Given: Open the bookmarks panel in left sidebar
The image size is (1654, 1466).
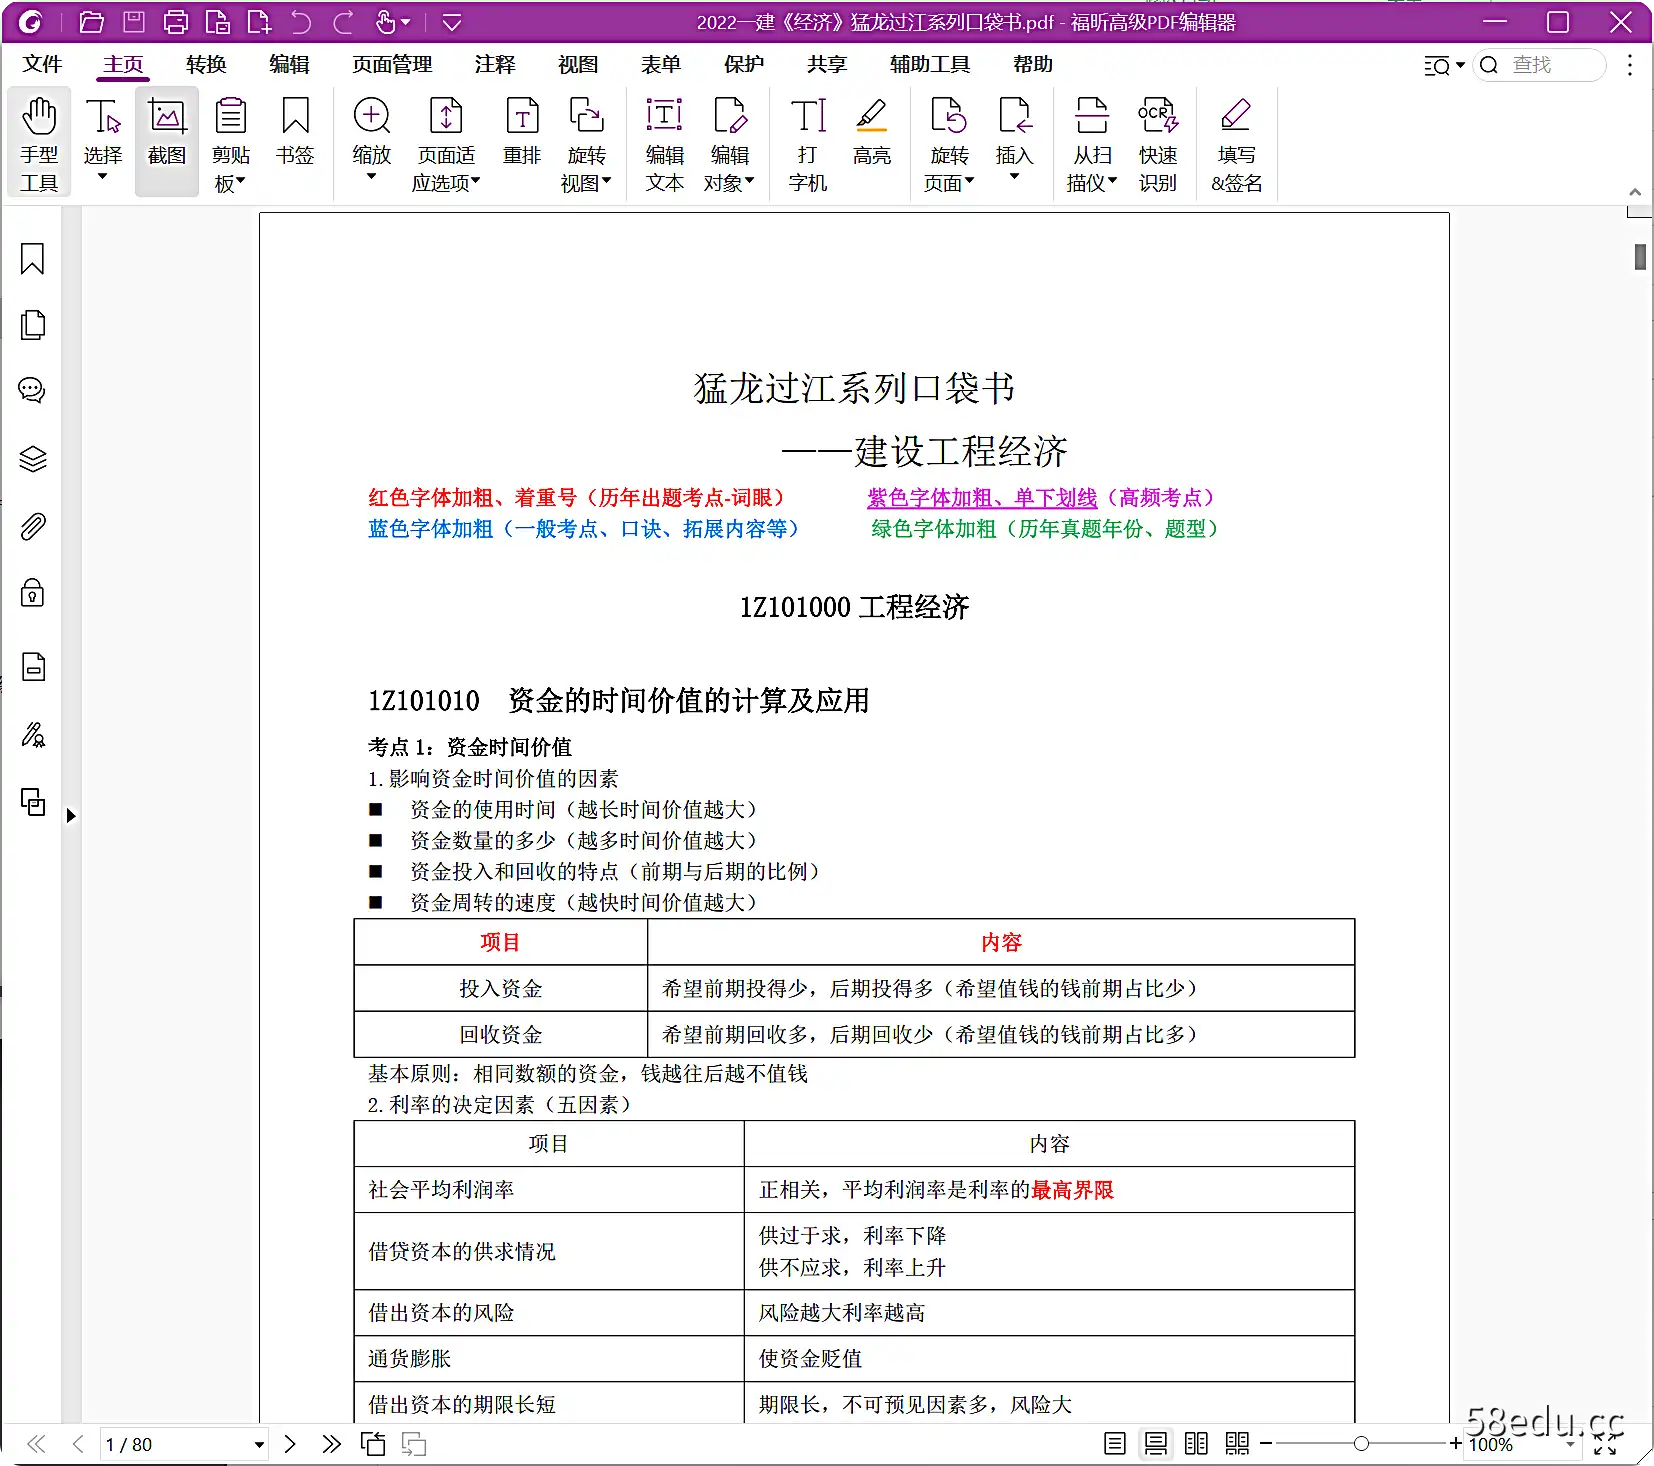Looking at the screenshot, I should pos(33,258).
